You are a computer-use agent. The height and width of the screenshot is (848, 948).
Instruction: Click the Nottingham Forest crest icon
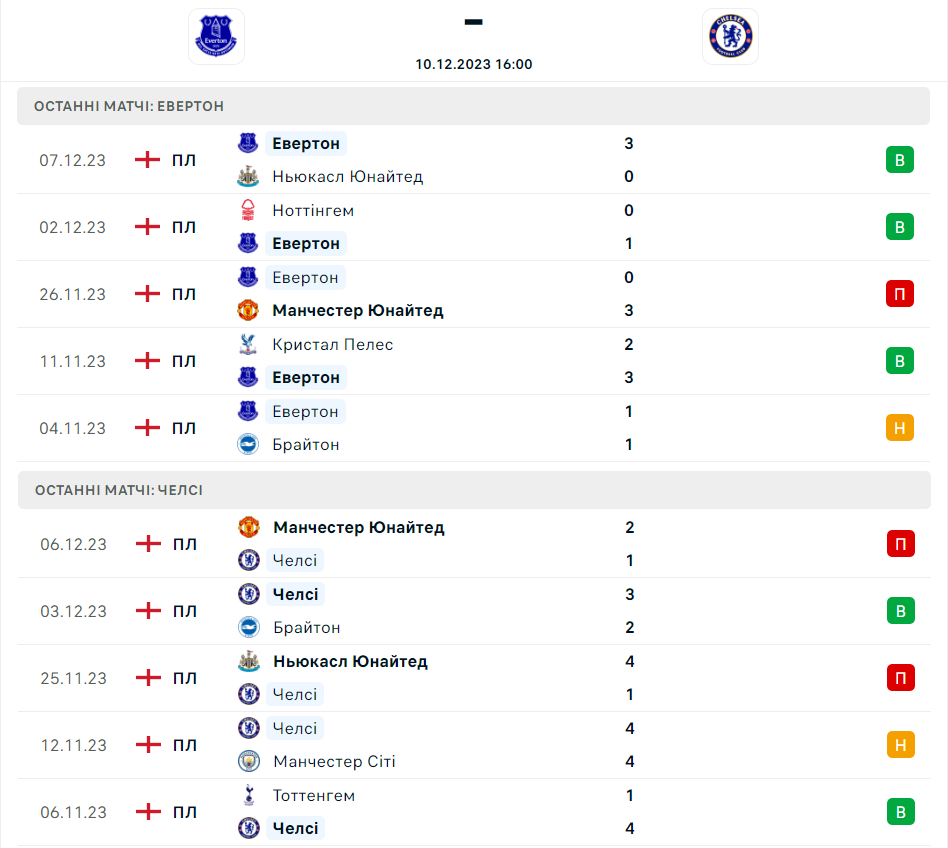[248, 211]
